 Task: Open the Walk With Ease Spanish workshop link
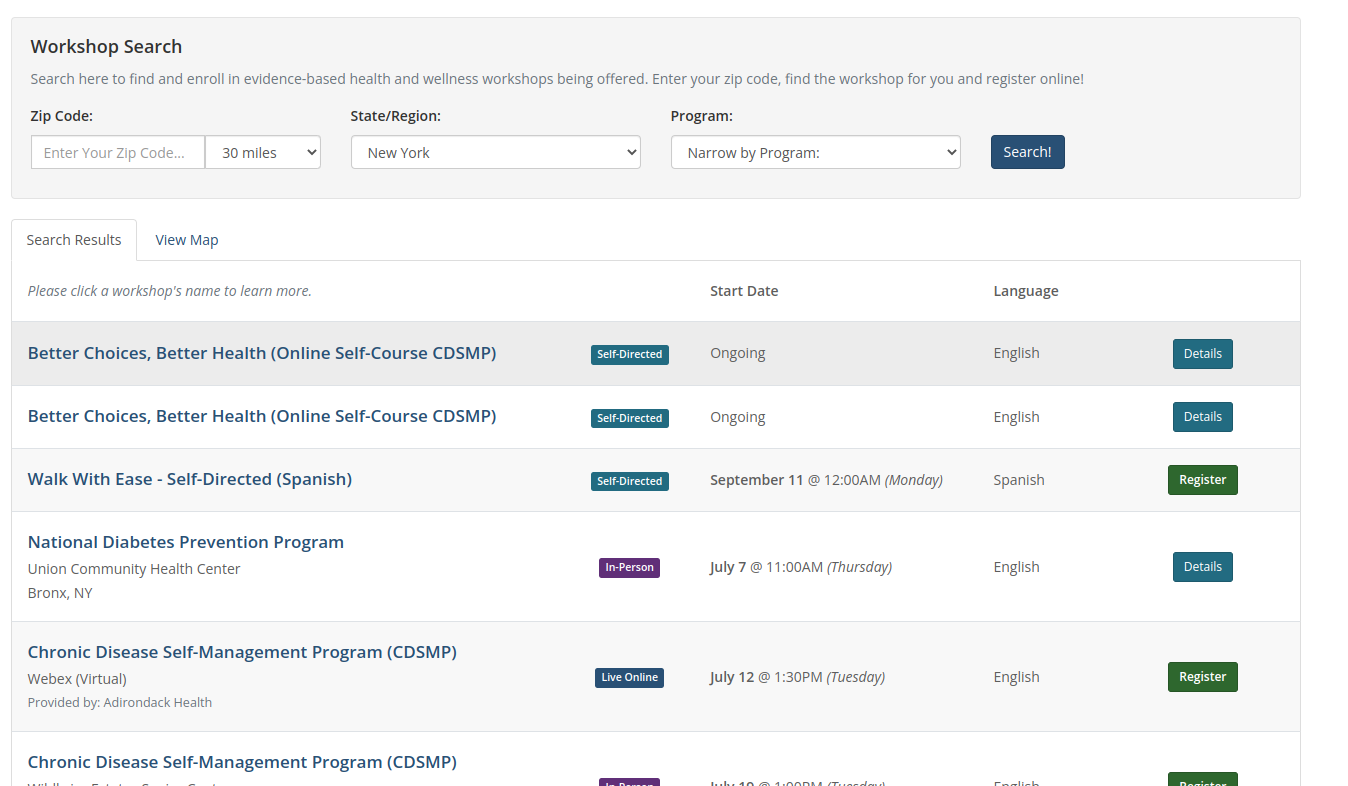pyautogui.click(x=189, y=479)
